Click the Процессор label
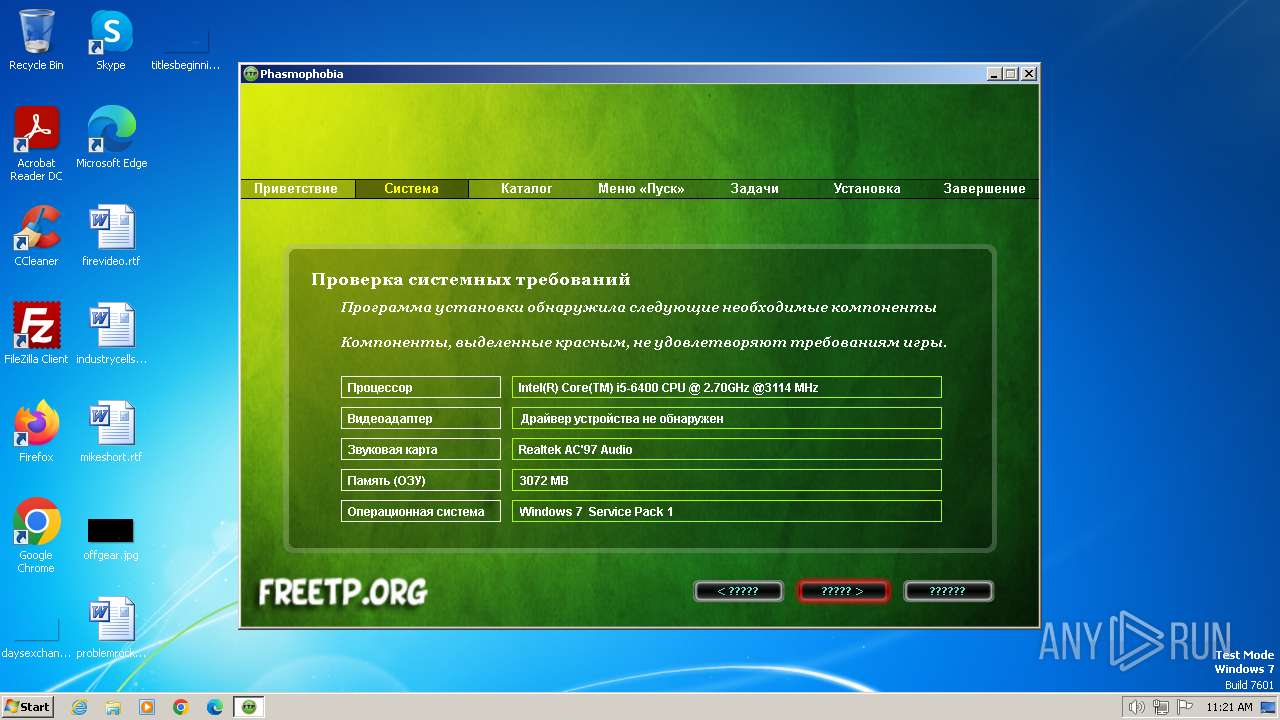The width and height of the screenshot is (1280, 720). (x=421, y=388)
